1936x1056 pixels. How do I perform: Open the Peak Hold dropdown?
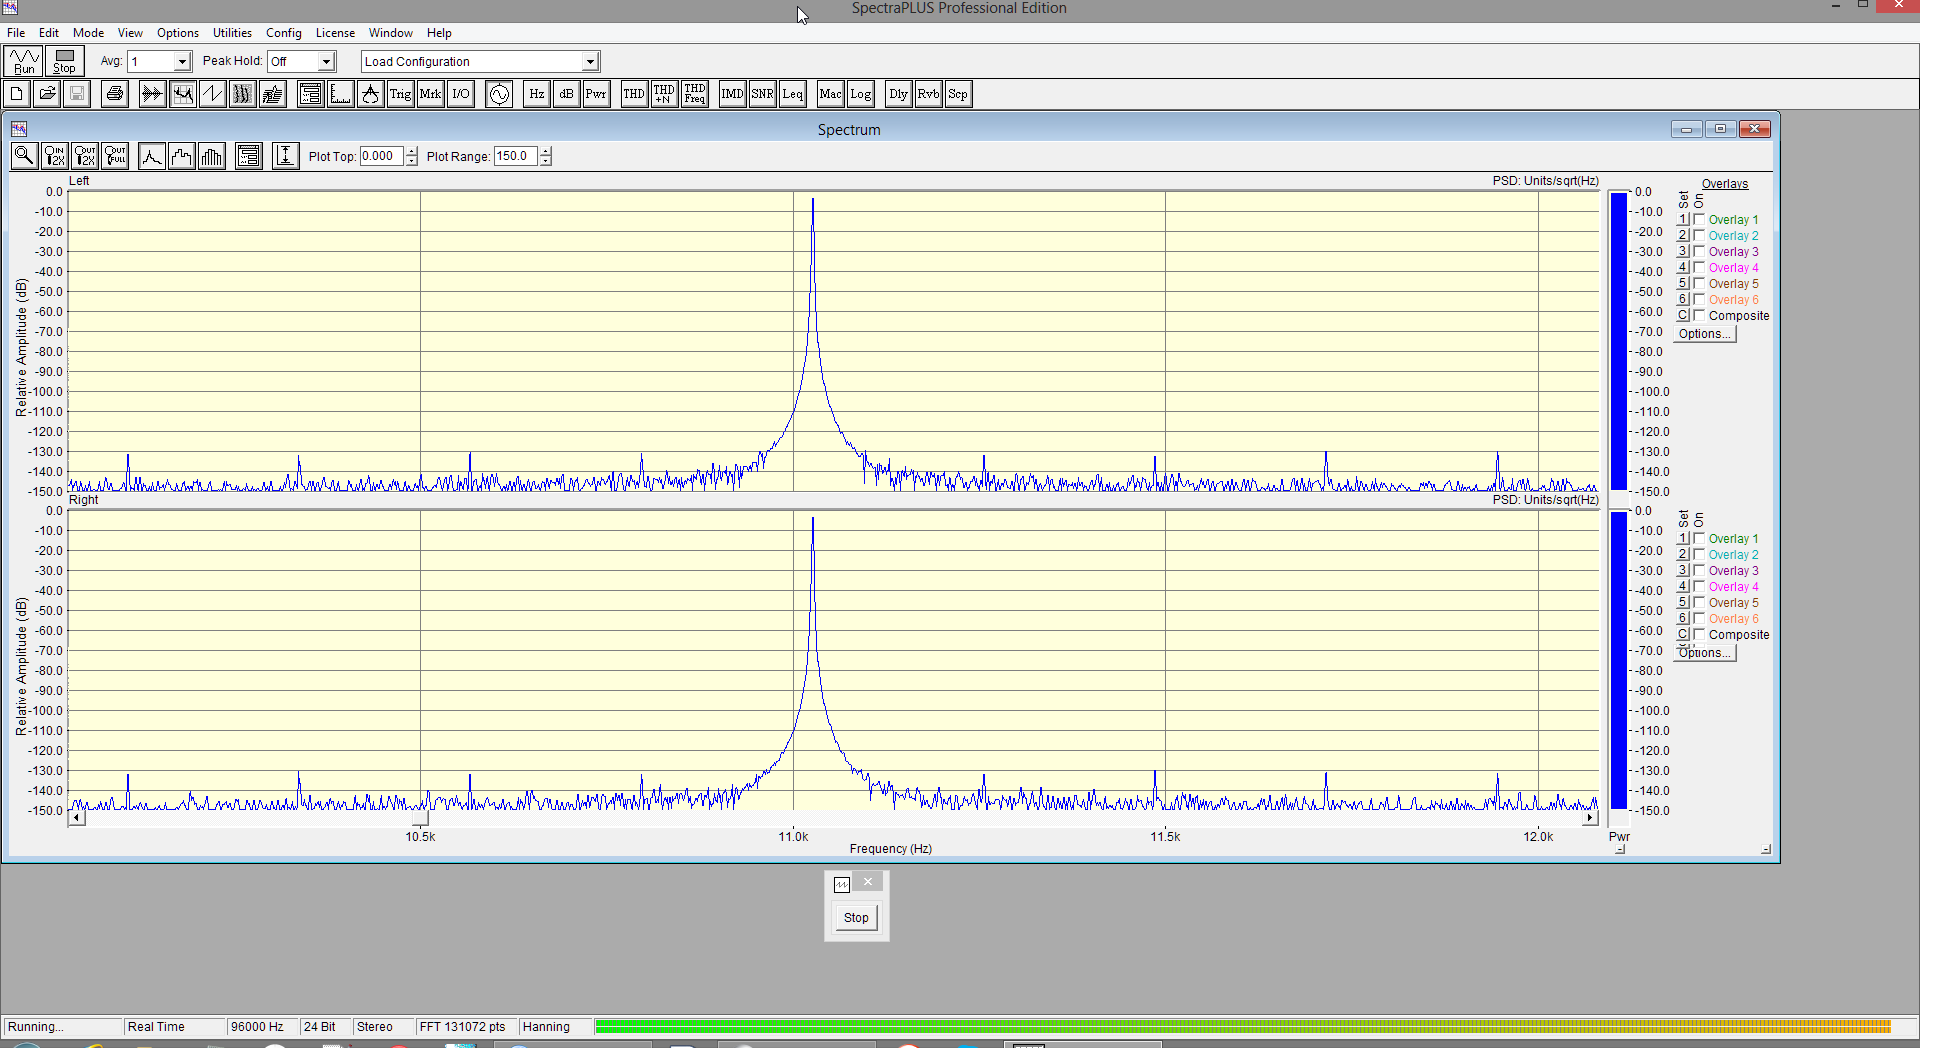pos(326,62)
